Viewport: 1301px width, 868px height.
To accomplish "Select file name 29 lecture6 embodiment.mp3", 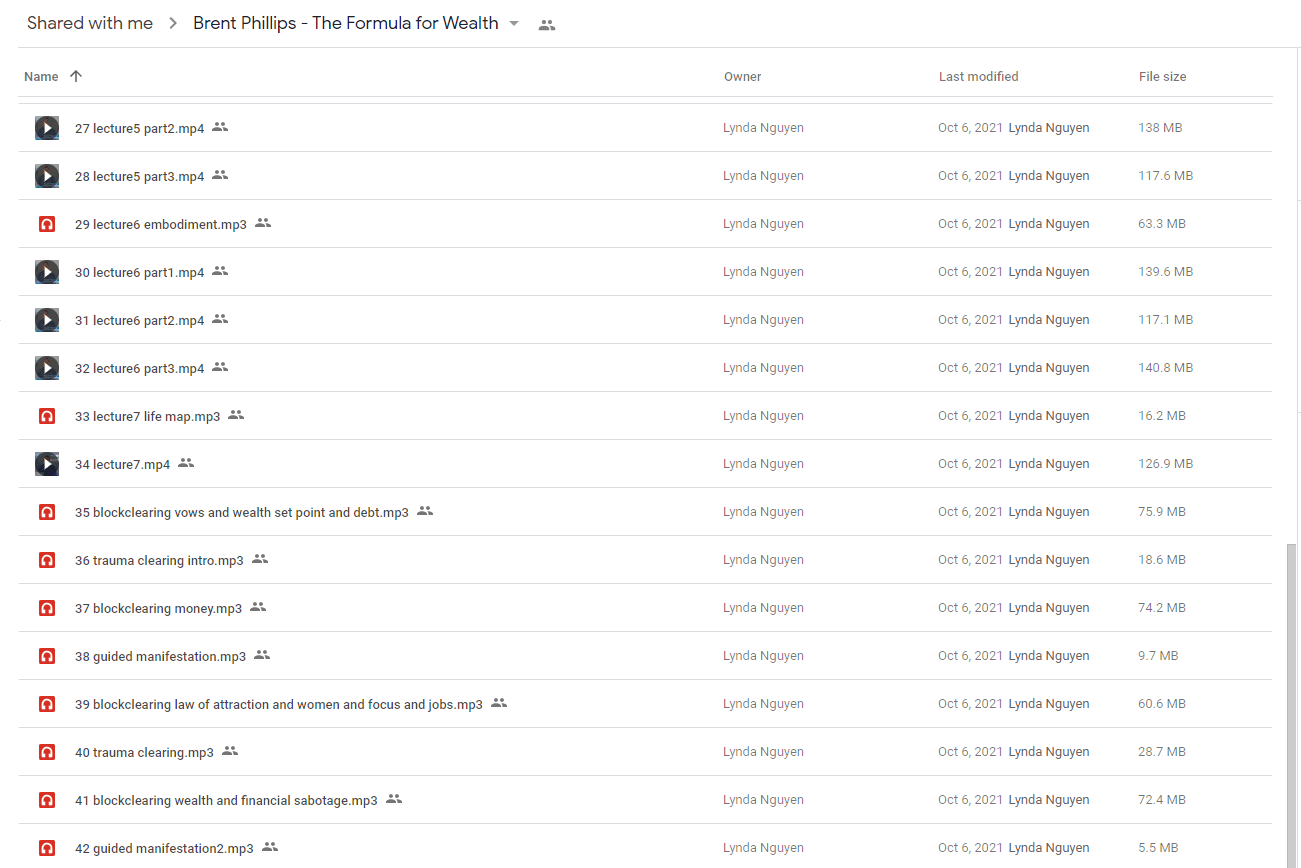I will 161,225.
